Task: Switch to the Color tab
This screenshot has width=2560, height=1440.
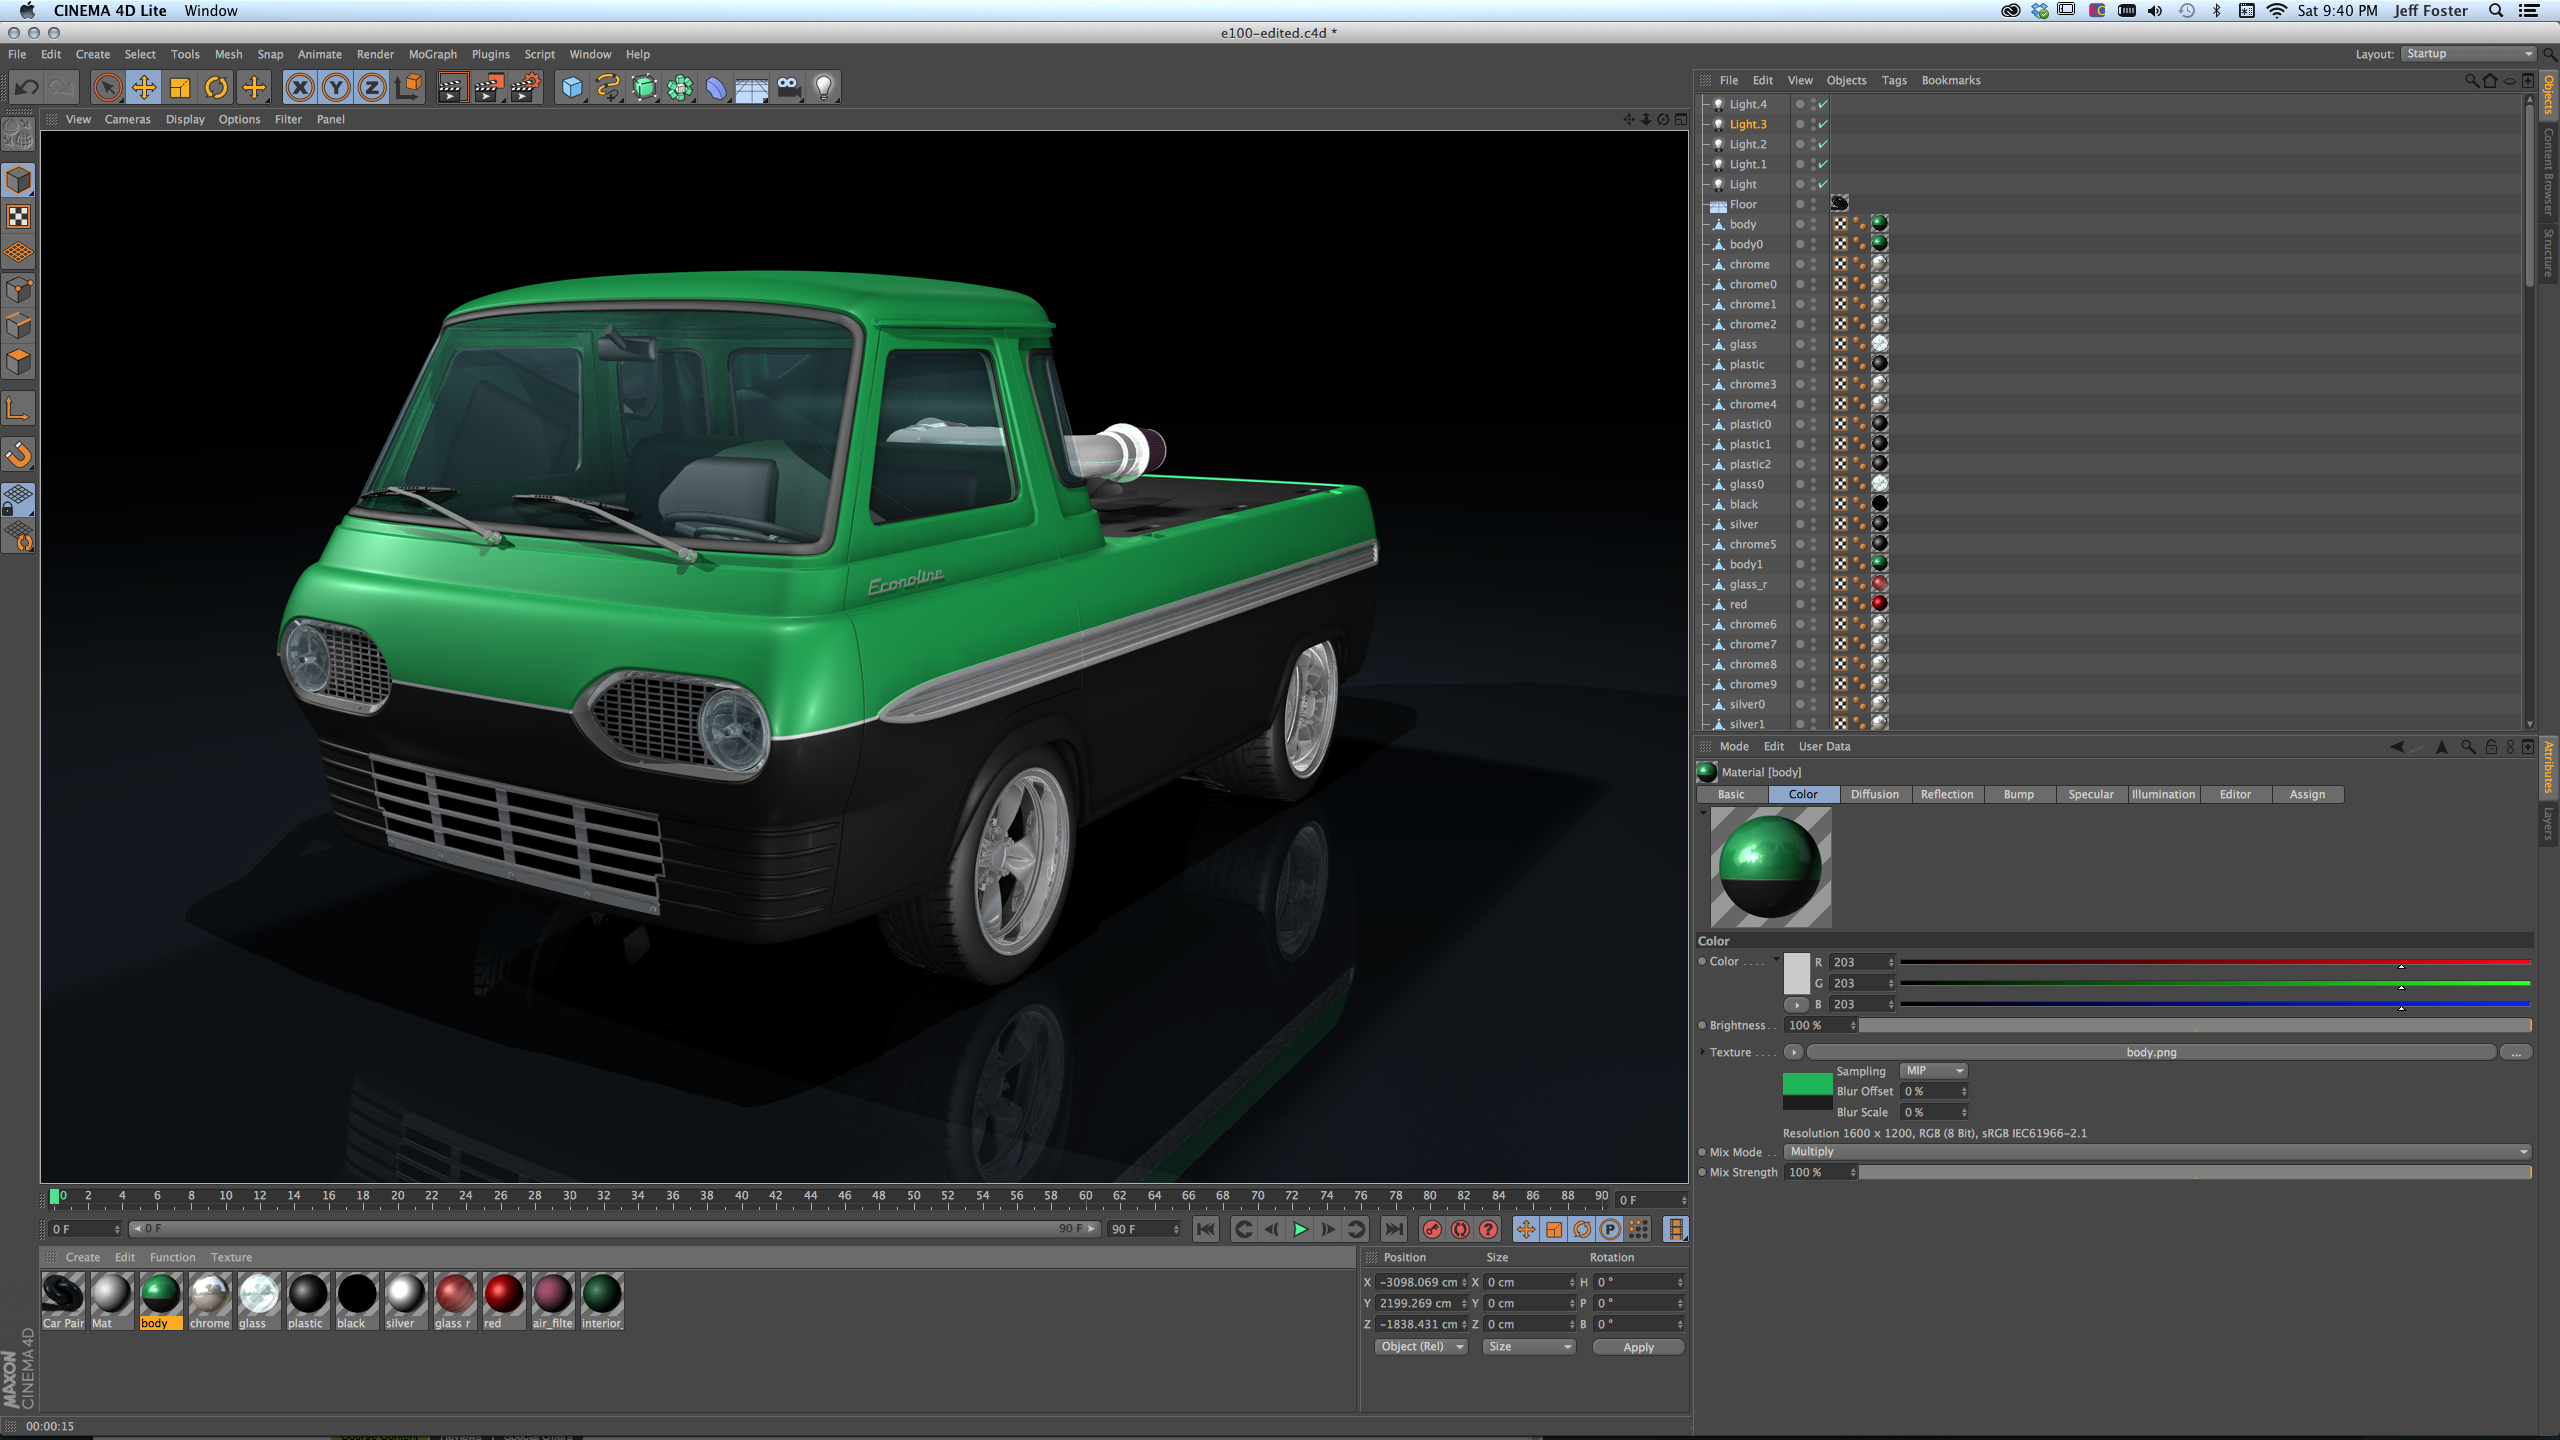Action: 1800,793
